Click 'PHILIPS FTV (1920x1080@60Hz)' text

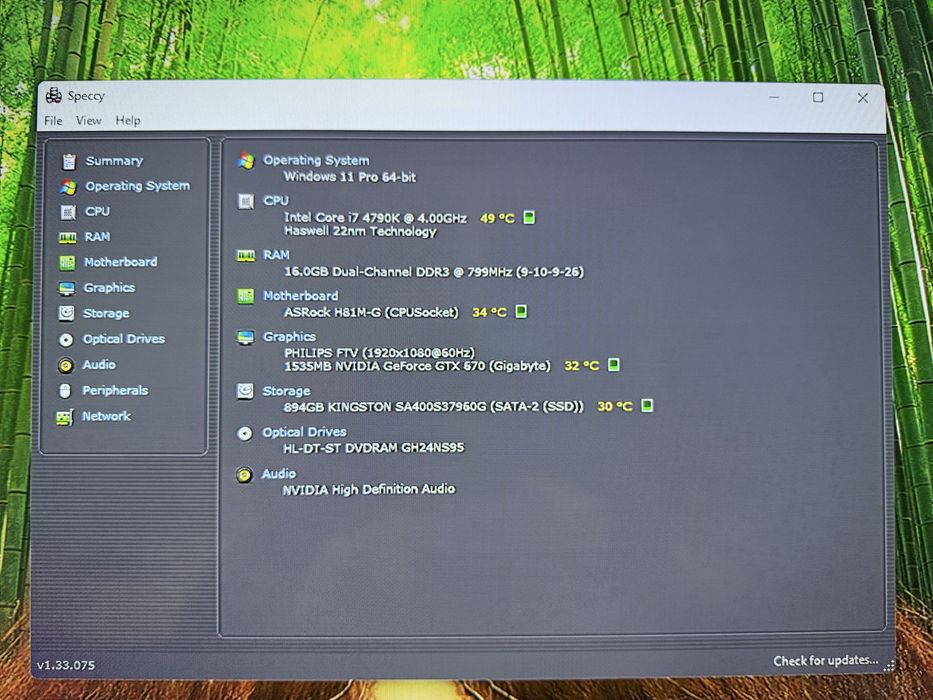click(x=379, y=353)
